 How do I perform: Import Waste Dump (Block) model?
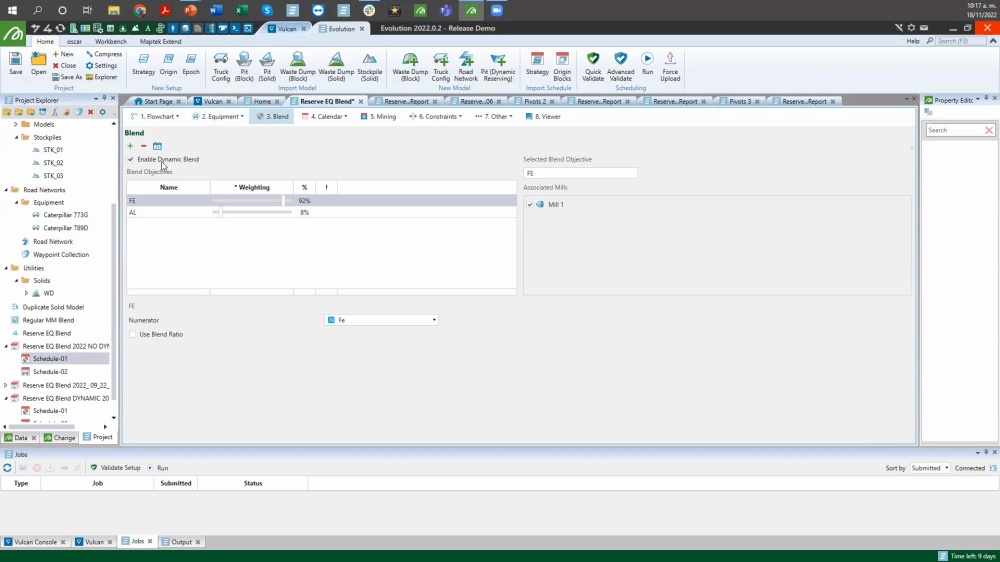(298, 67)
